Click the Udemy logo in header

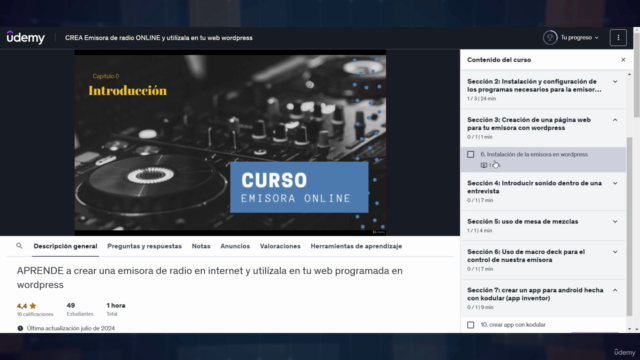click(x=26, y=38)
